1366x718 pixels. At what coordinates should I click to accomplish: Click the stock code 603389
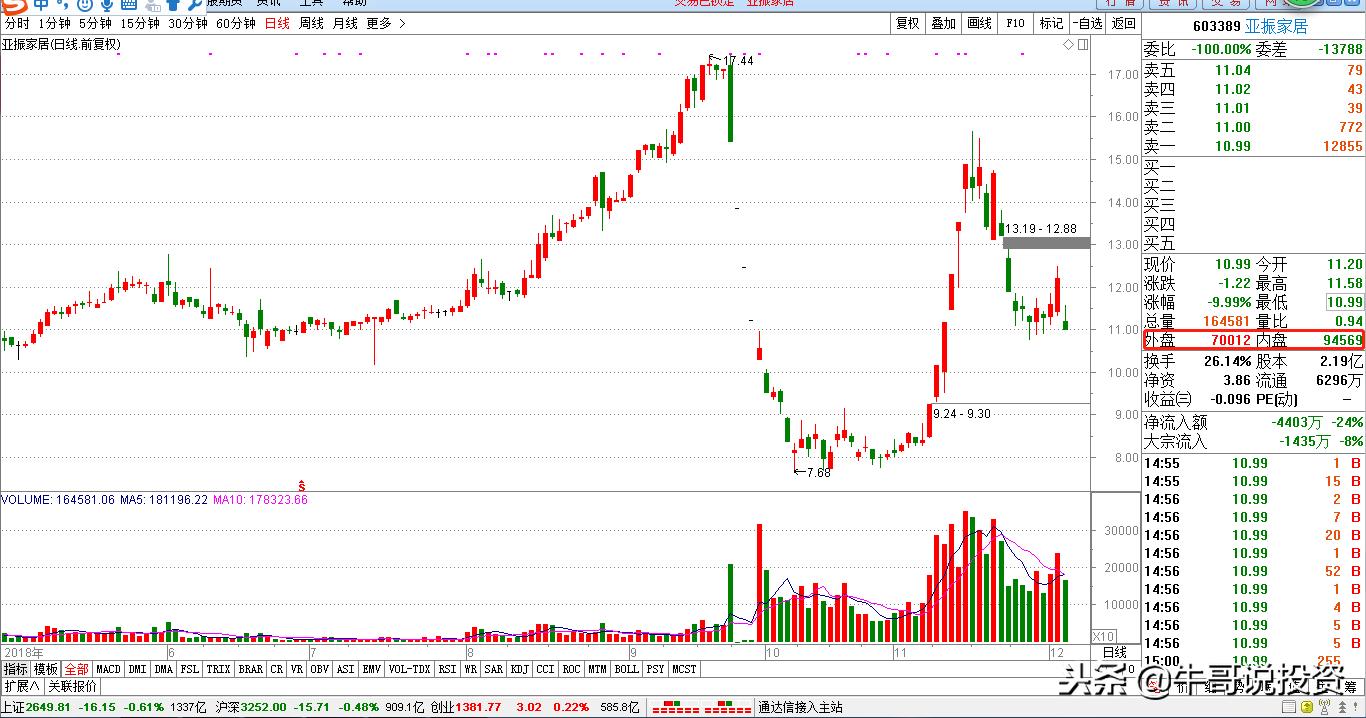coord(1217,27)
